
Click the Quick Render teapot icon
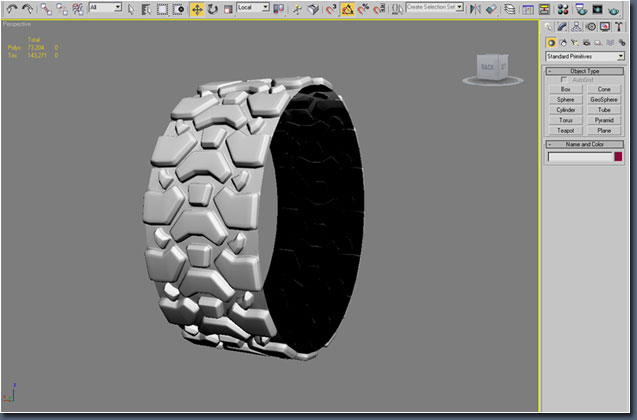tap(613, 9)
